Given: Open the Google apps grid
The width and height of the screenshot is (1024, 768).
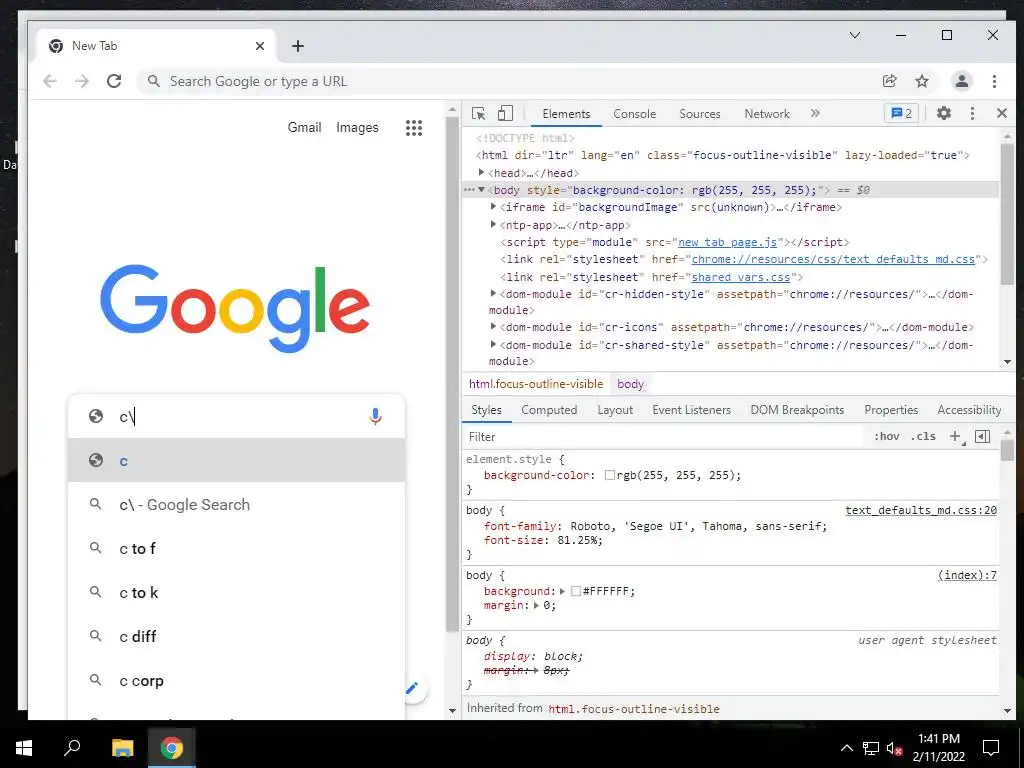Looking at the screenshot, I should [414, 127].
